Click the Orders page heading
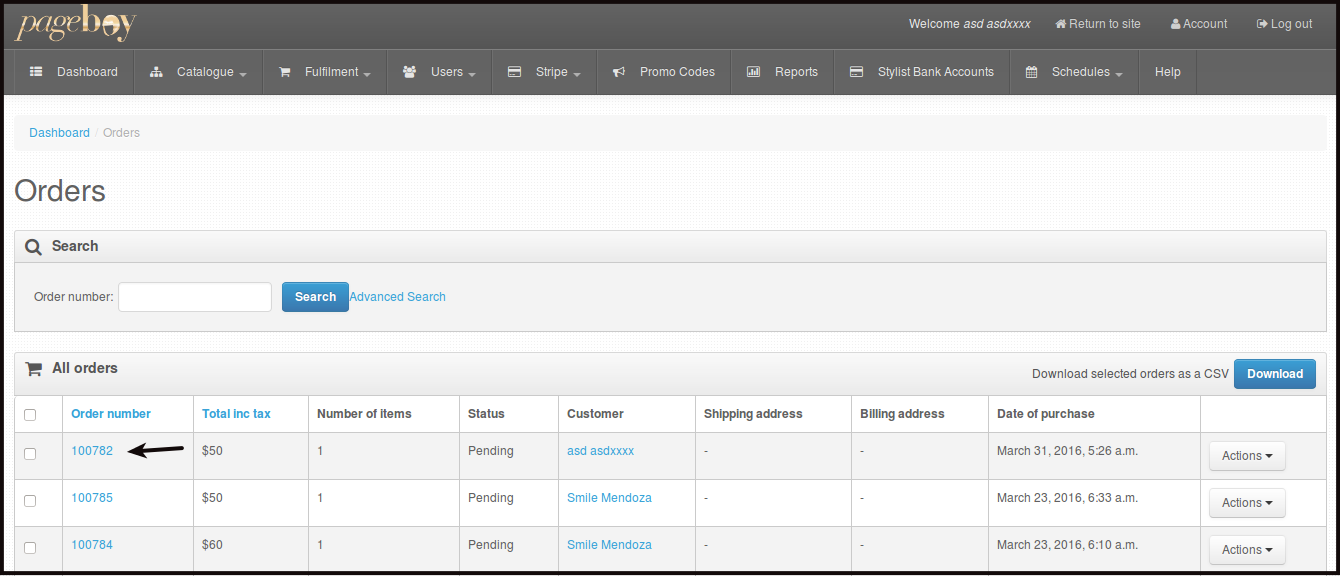Screen dimensions: 1340x576 point(60,191)
